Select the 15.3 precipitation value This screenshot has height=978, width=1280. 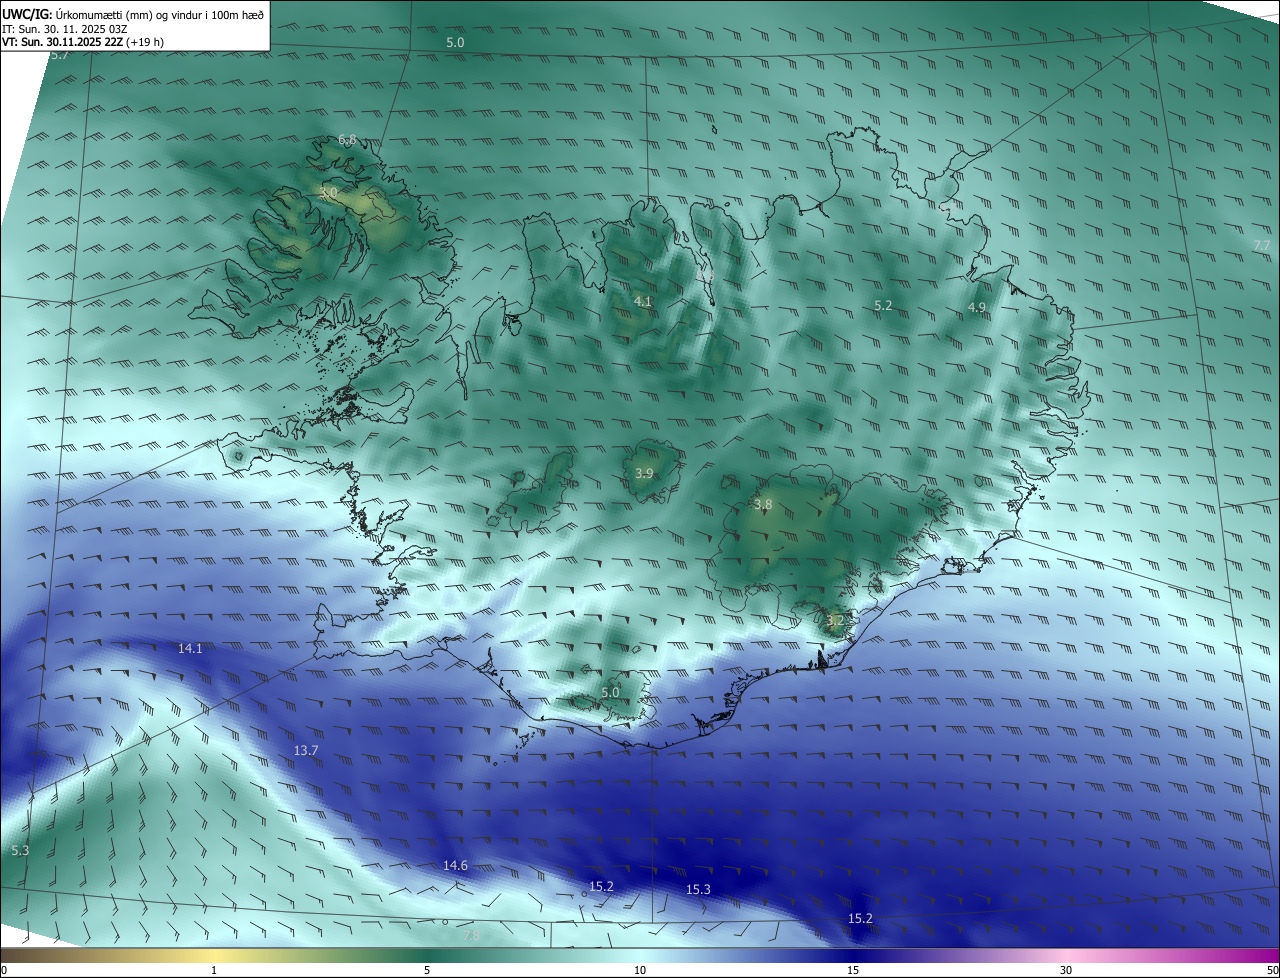698,889
